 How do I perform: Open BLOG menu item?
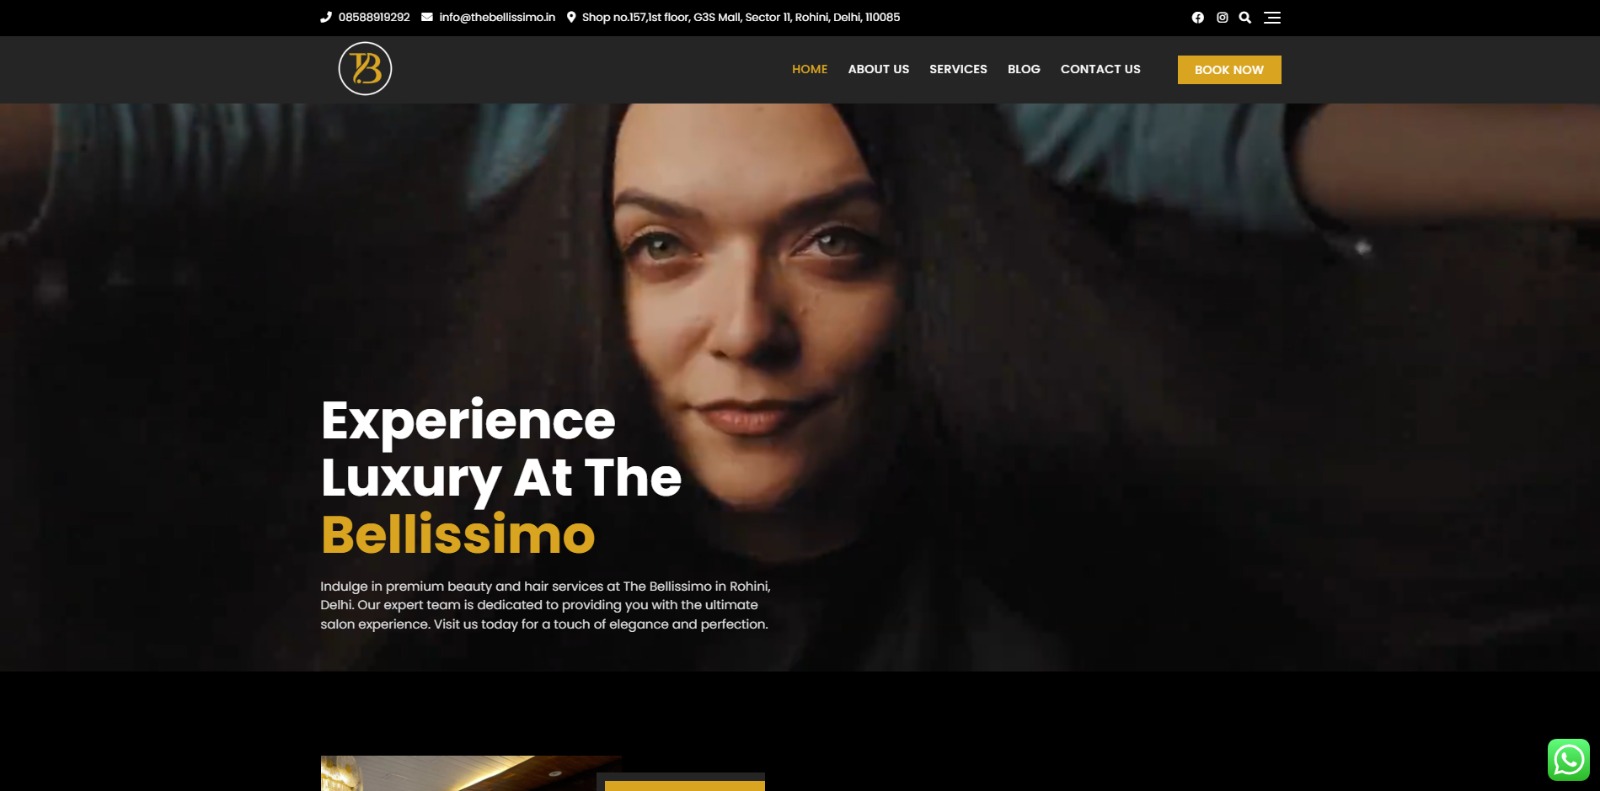[1024, 69]
